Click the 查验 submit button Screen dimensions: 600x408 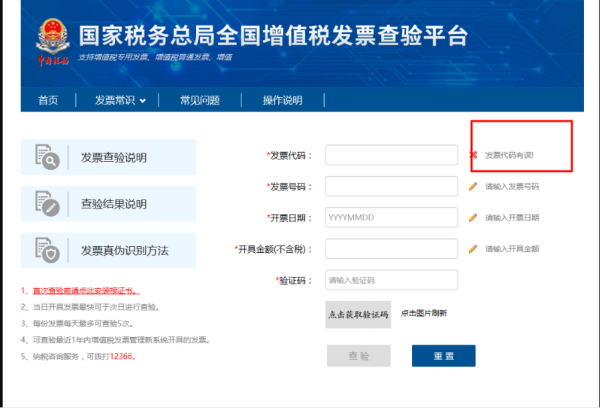click(359, 356)
